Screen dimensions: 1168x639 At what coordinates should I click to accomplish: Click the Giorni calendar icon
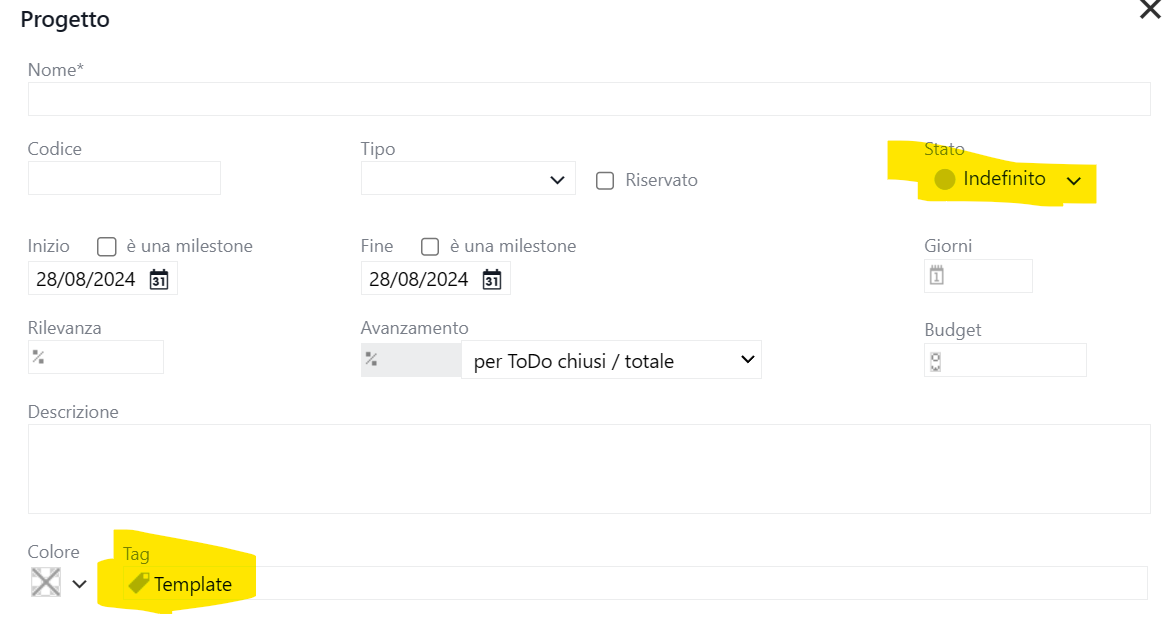[x=937, y=276]
